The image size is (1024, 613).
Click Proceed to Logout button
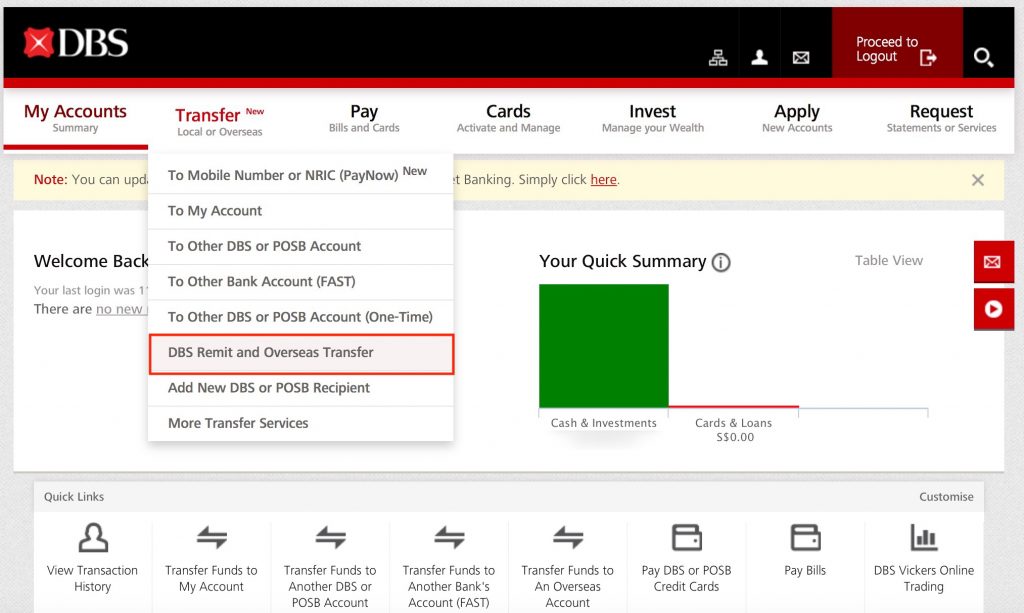click(897, 43)
